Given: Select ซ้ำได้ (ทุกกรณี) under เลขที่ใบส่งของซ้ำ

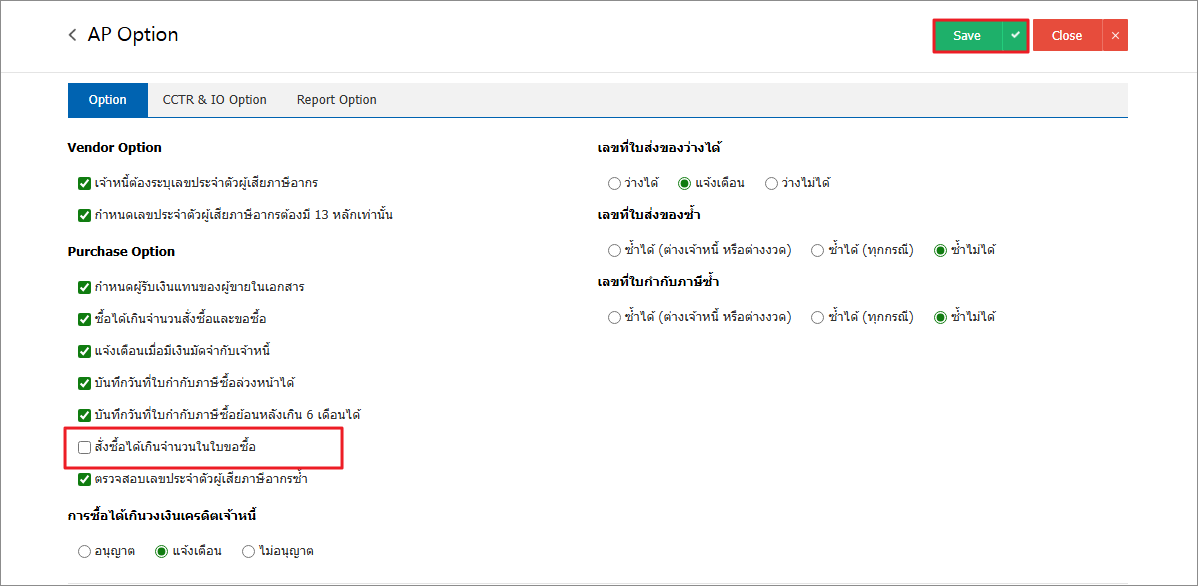Looking at the screenshot, I should tap(818, 250).
